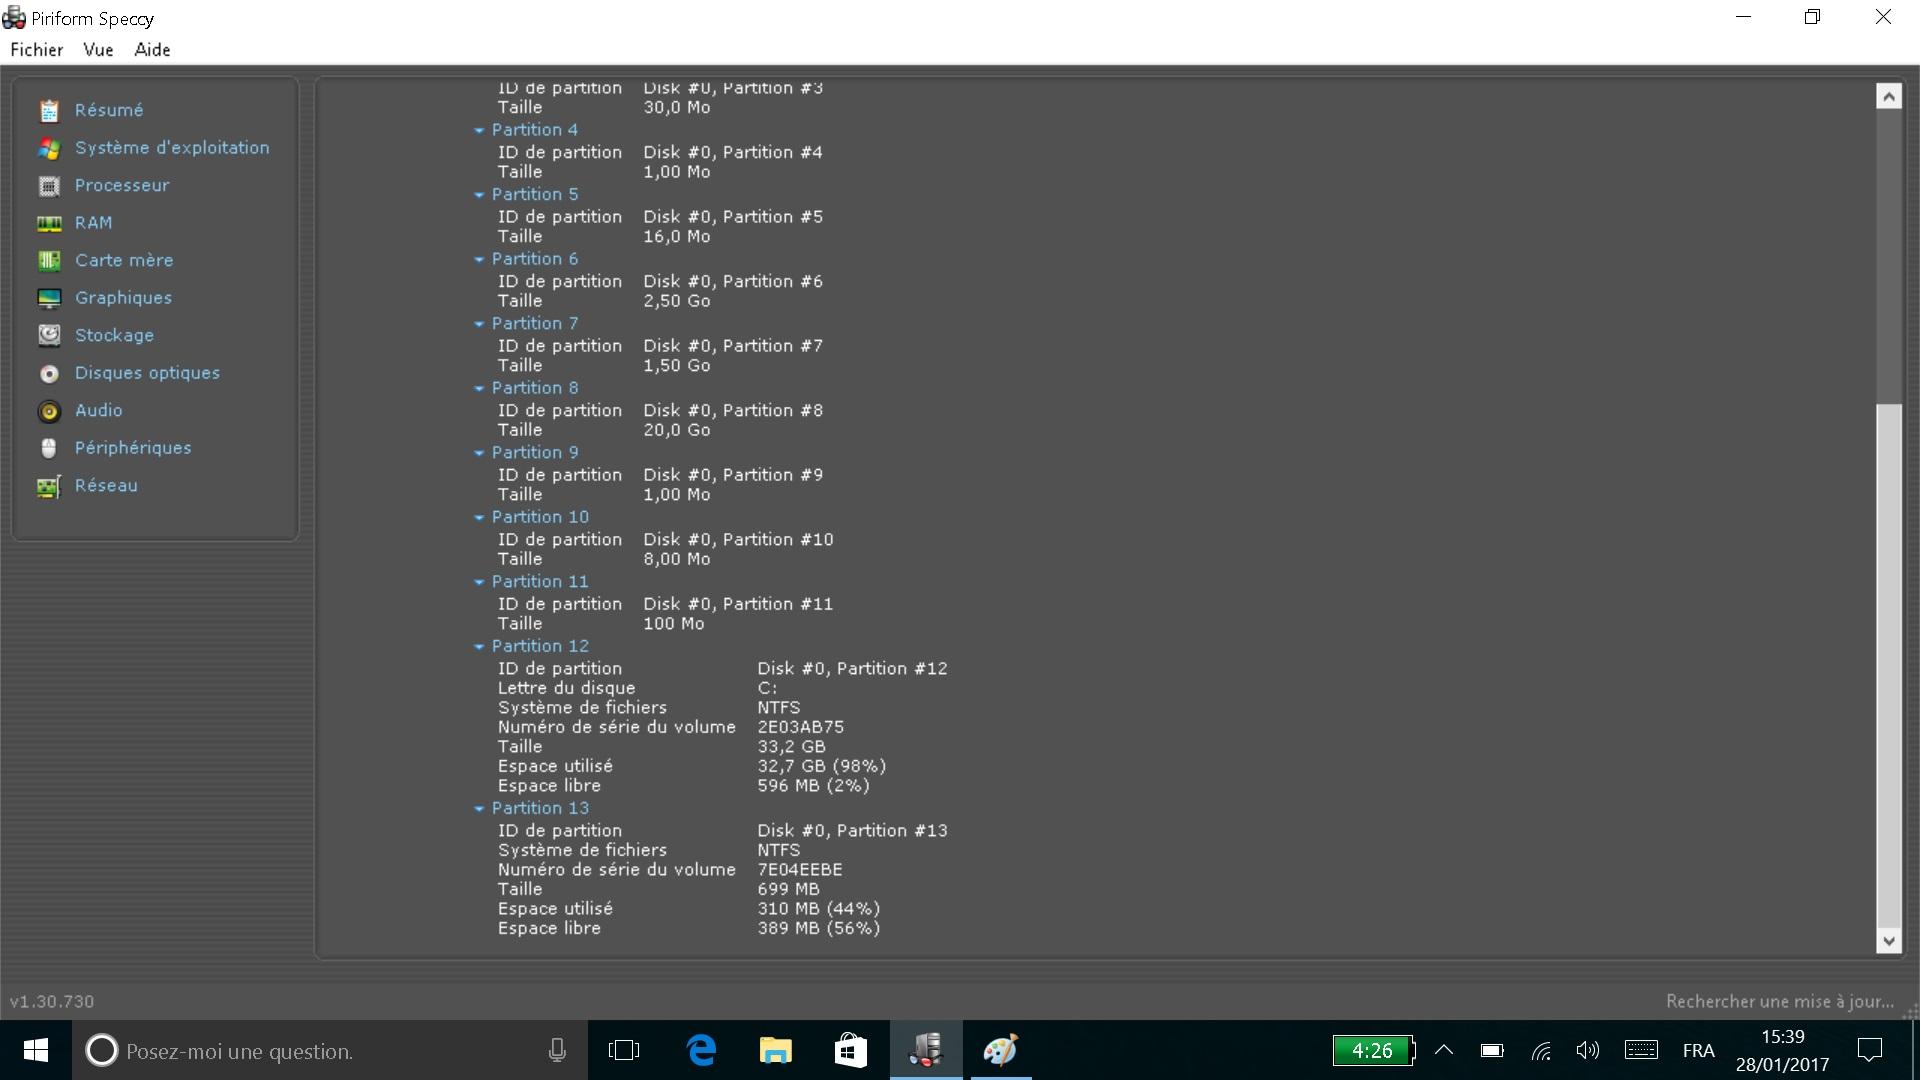Image resolution: width=1920 pixels, height=1080 pixels.
Task: Open the RAM memory icon
Action: coord(49,224)
